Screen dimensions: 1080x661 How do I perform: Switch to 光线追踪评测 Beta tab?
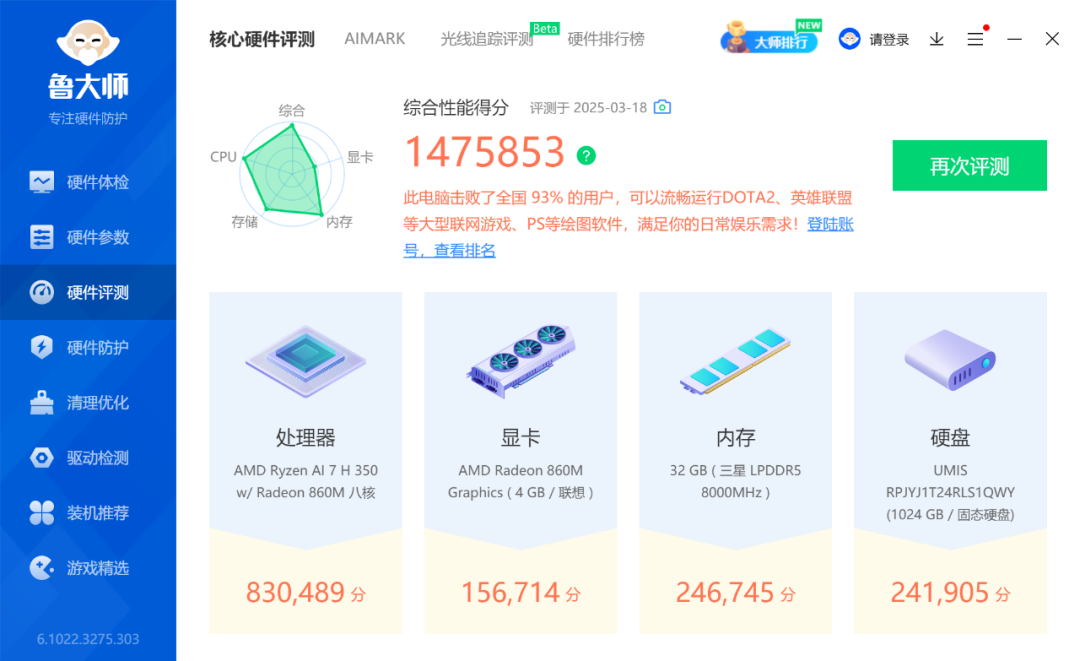click(487, 39)
